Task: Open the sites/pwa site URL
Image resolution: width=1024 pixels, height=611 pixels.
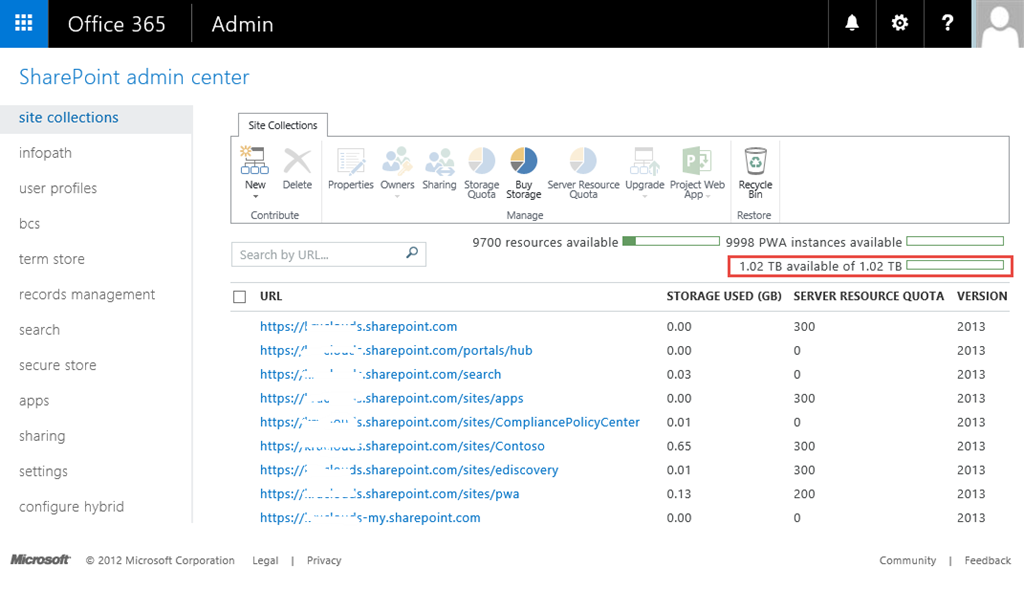Action: (389, 494)
